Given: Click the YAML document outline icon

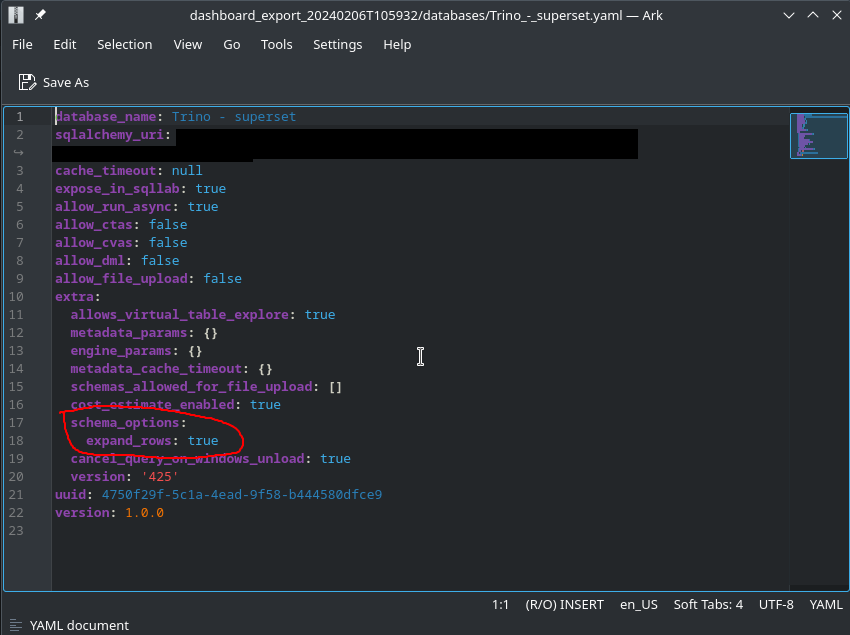Looking at the screenshot, I should click(16, 625).
